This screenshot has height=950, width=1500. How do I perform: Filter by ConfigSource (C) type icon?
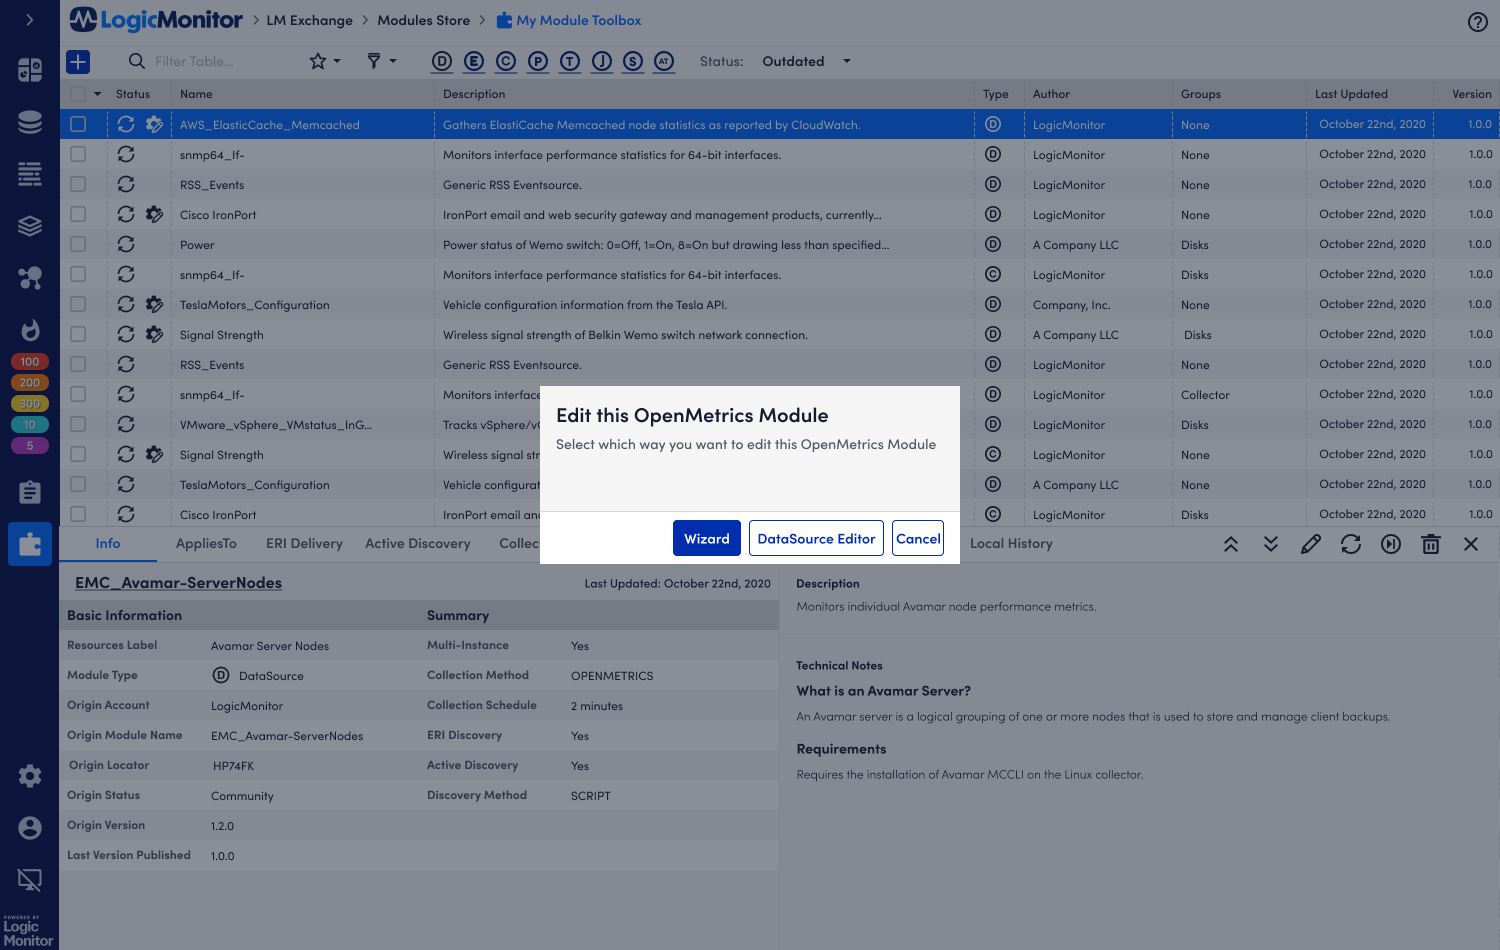coord(506,62)
